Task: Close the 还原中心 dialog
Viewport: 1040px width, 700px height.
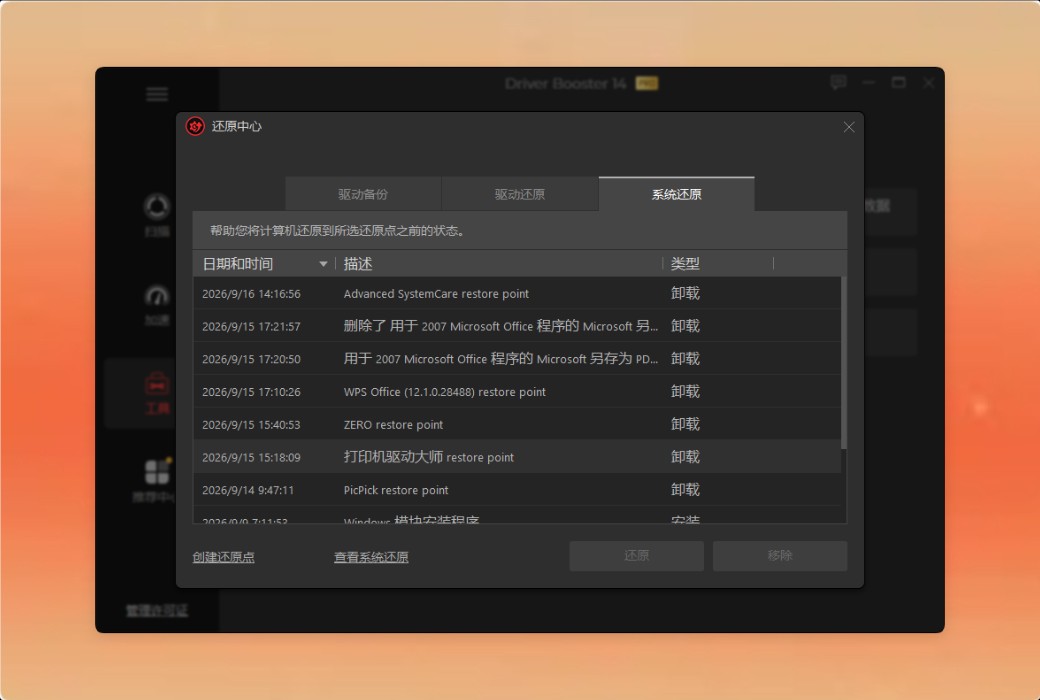Action: click(848, 127)
